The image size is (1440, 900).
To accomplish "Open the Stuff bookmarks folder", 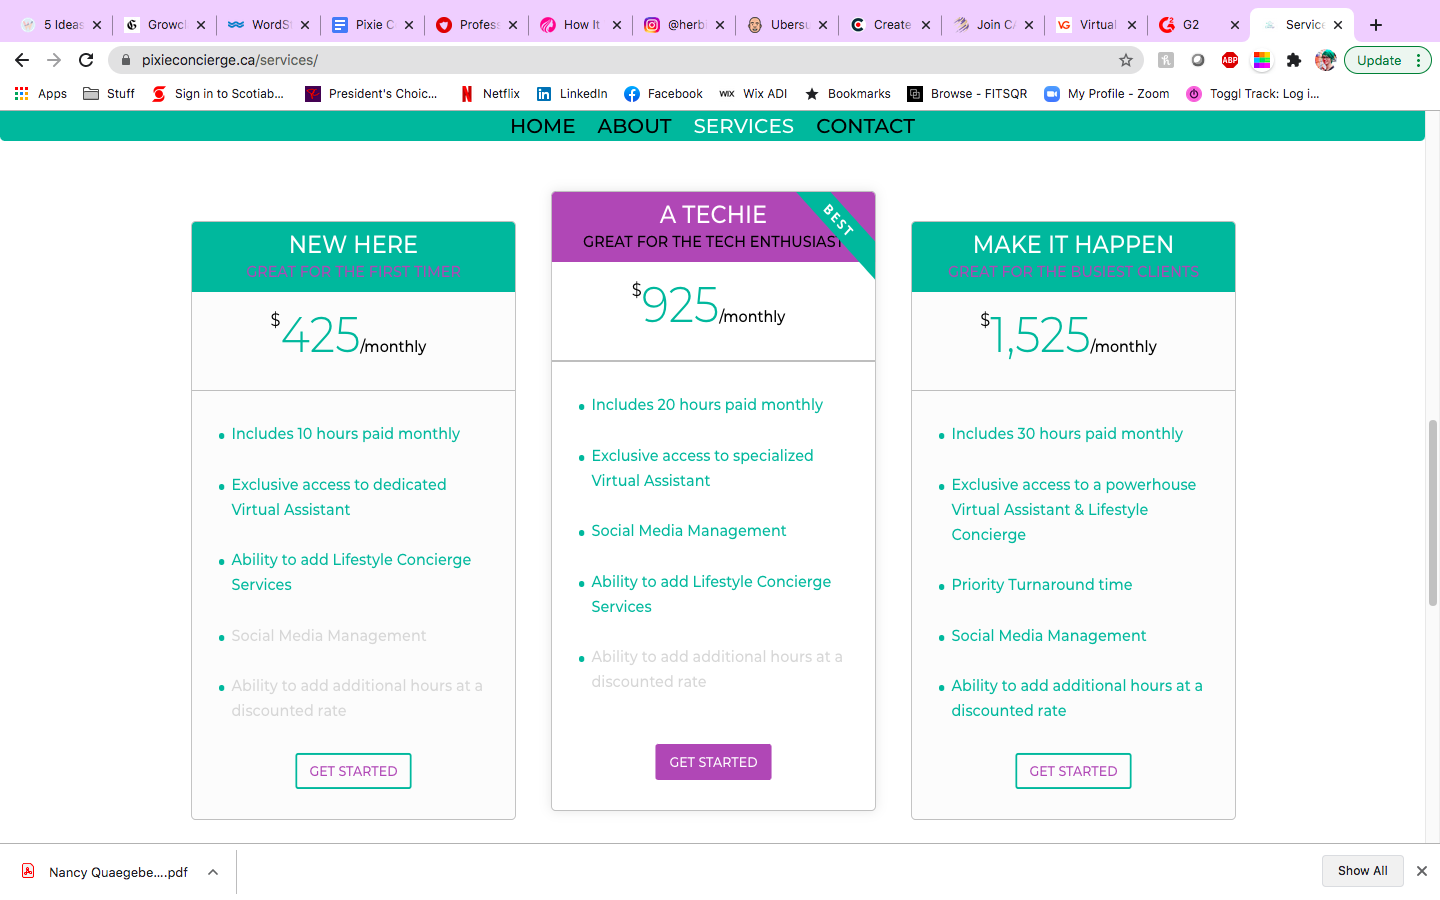I will [109, 94].
